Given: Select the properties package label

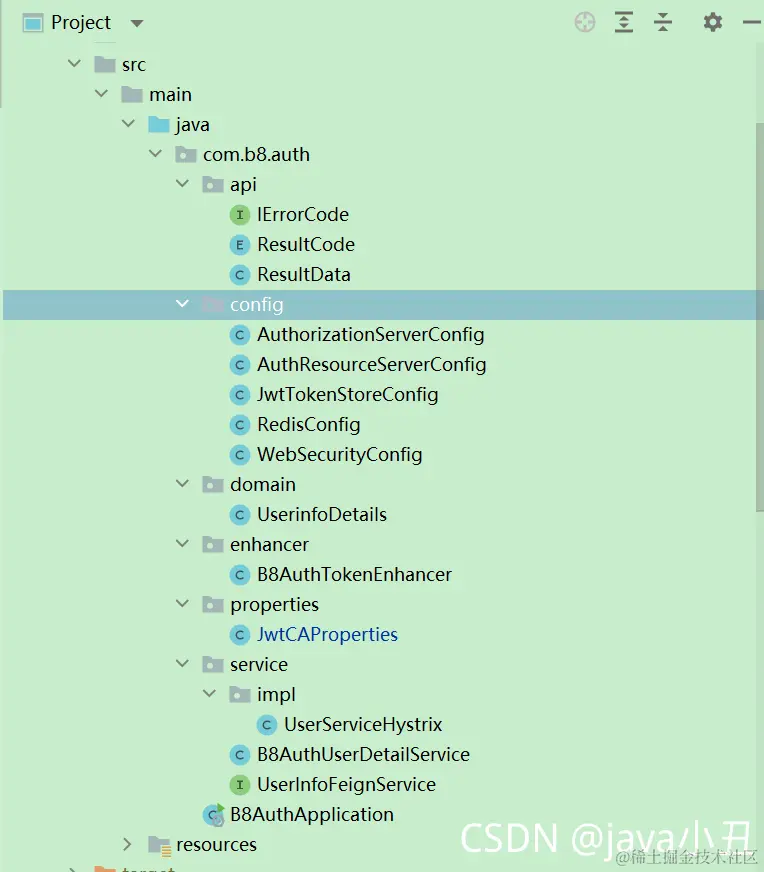Looking at the screenshot, I should click(275, 605).
